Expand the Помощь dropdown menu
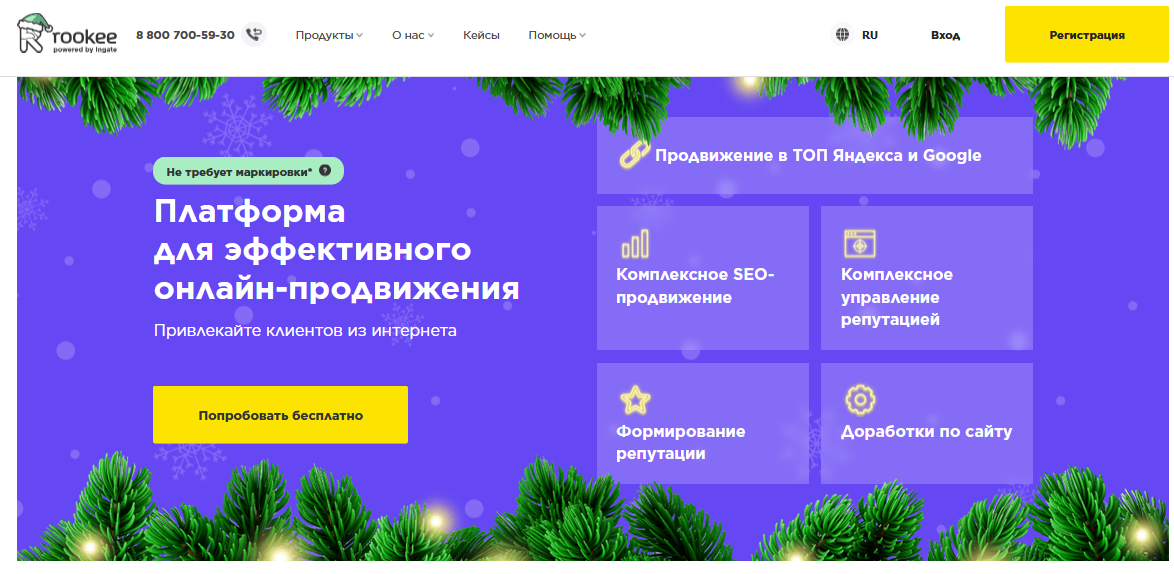The width and height of the screenshot is (1174, 574). click(557, 35)
